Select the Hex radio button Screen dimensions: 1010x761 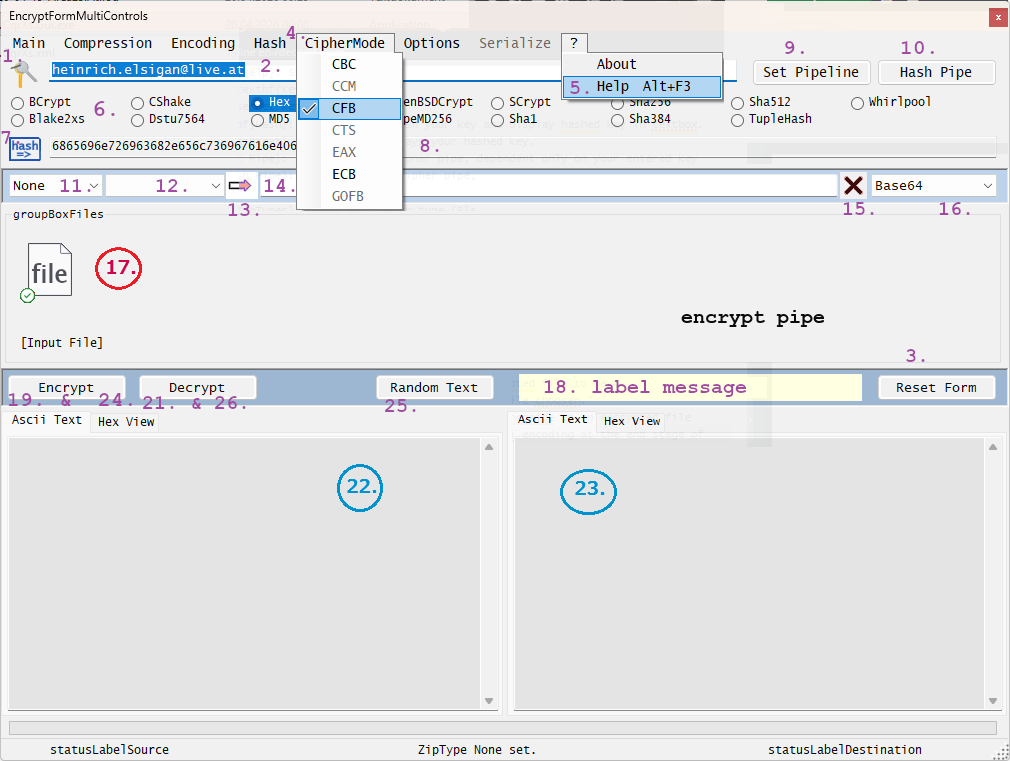pos(272,102)
